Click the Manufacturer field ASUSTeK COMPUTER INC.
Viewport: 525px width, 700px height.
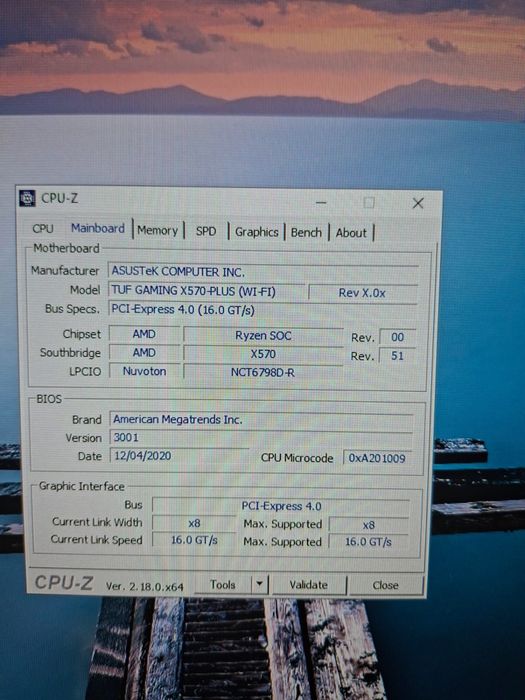(x=263, y=272)
